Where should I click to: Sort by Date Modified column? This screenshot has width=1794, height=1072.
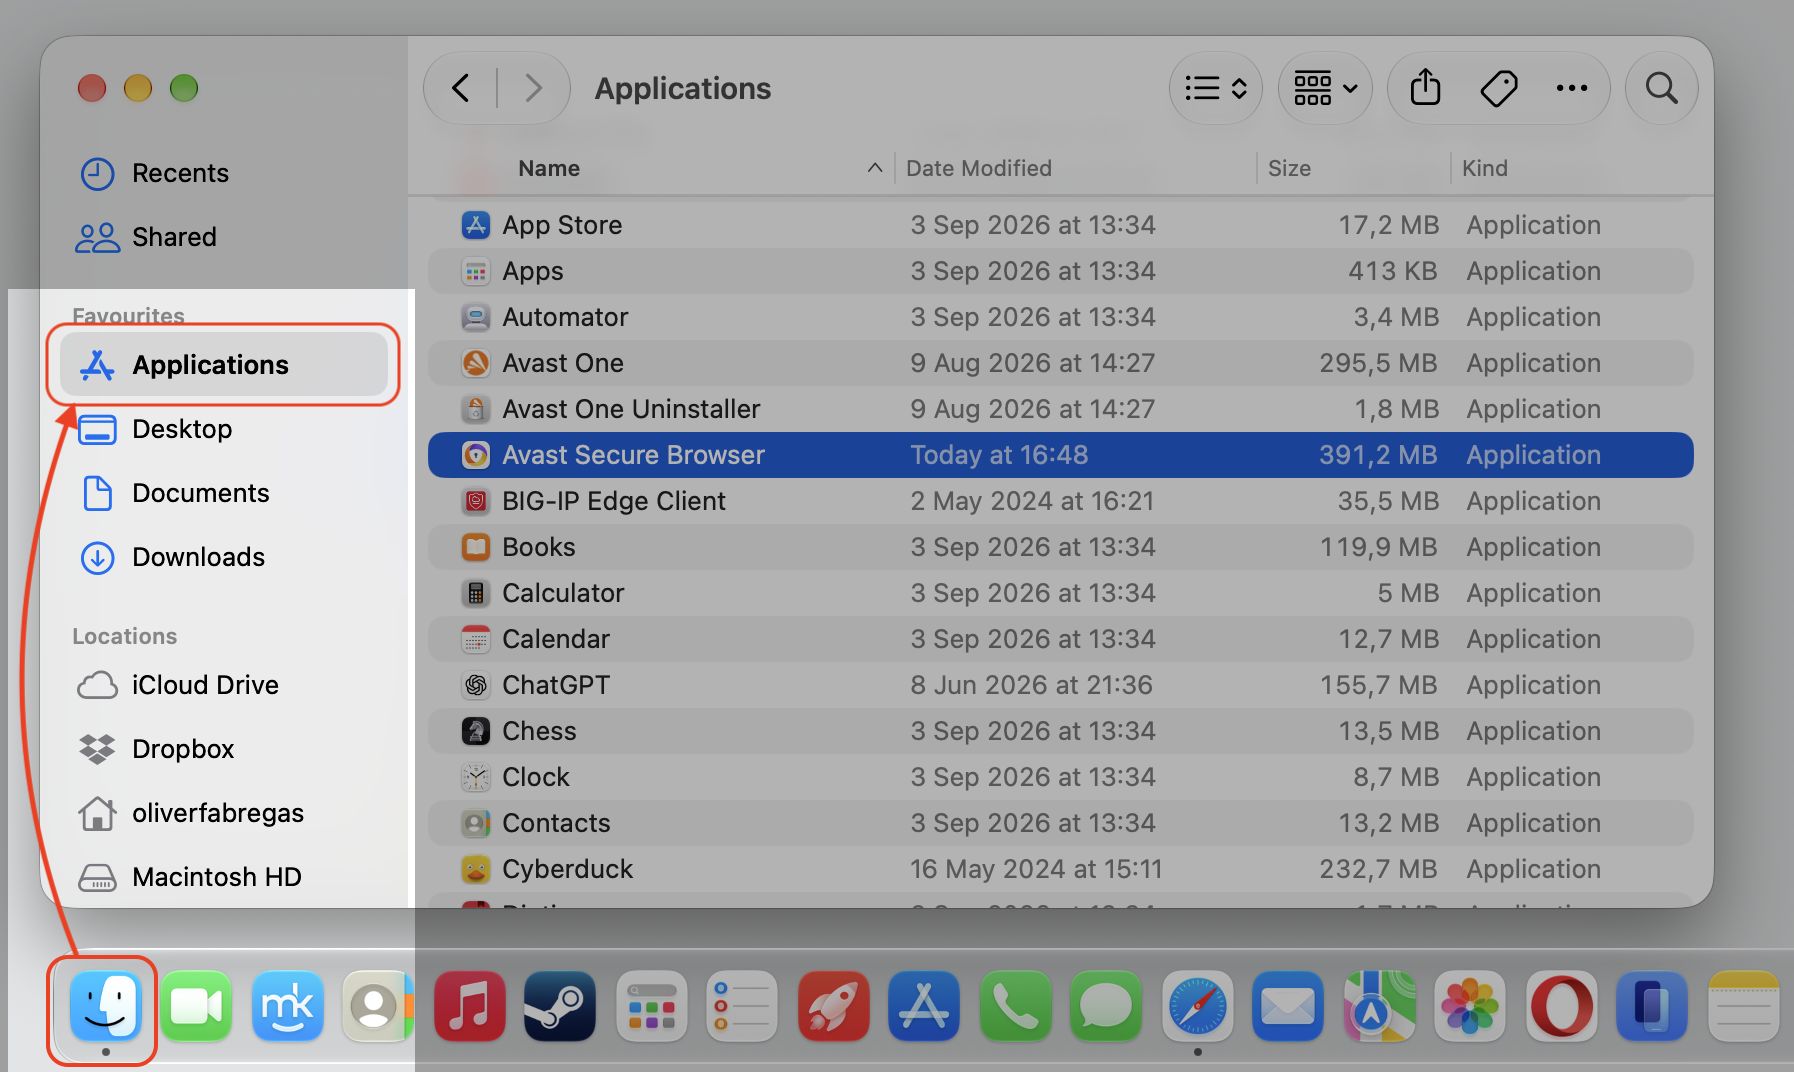pyautogui.click(x=979, y=168)
